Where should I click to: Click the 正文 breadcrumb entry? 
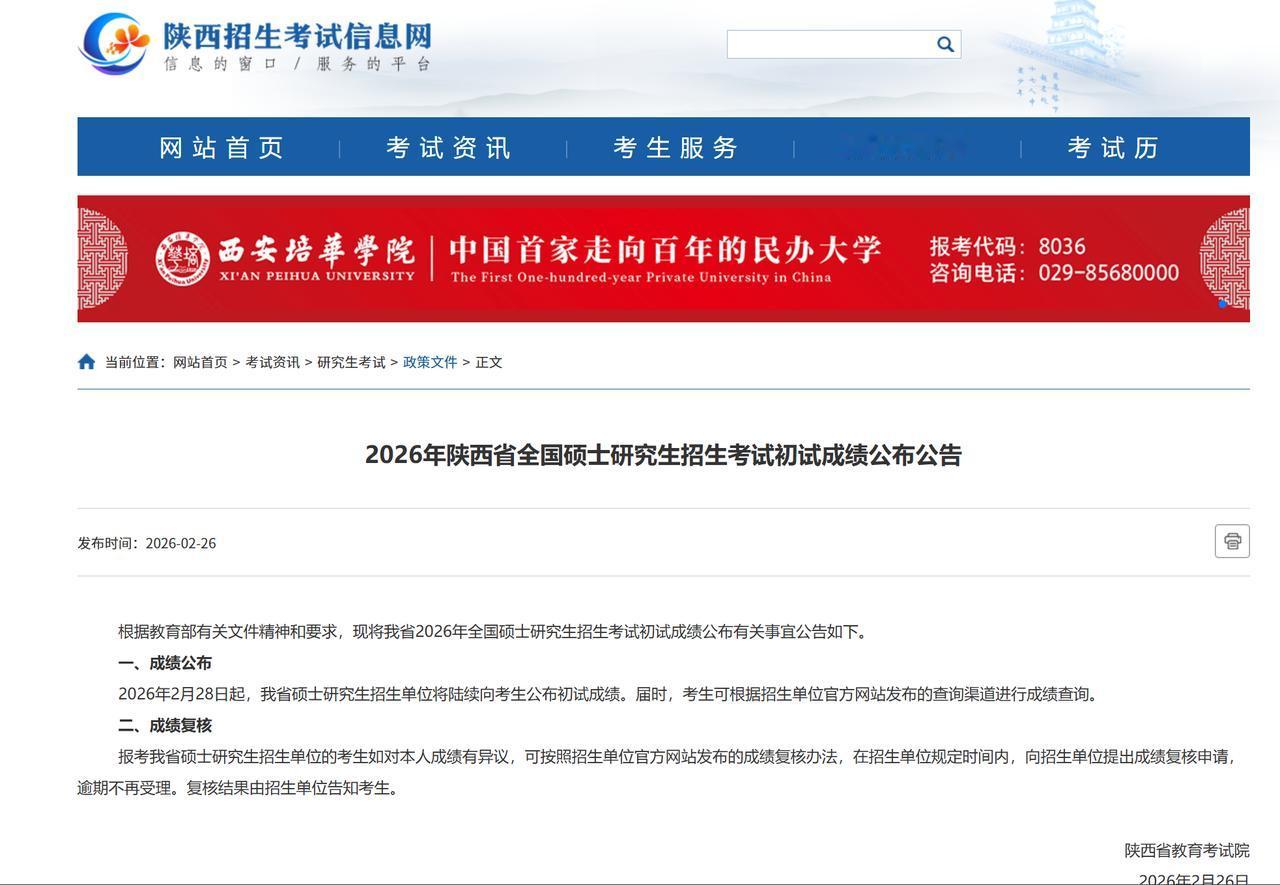coord(489,362)
